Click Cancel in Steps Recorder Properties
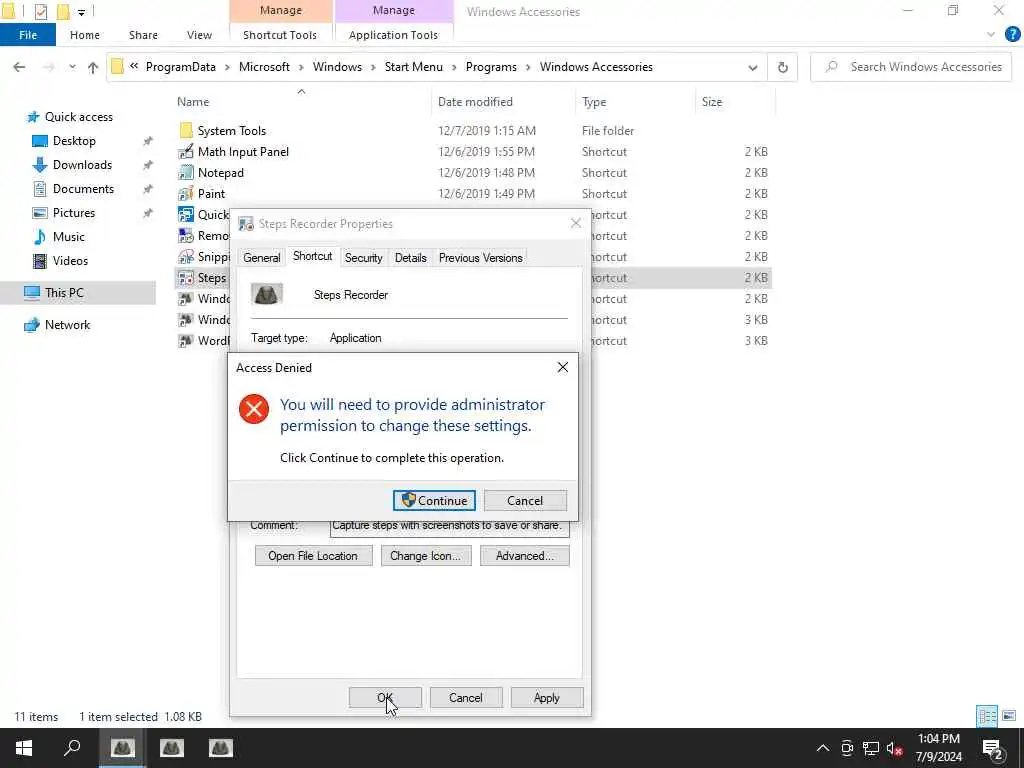Screen dimensions: 1024x768 coord(466,697)
